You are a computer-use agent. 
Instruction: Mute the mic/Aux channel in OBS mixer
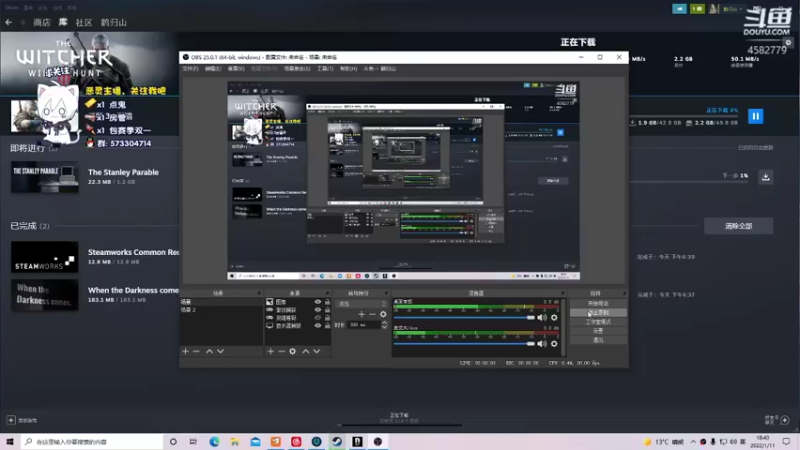point(542,344)
